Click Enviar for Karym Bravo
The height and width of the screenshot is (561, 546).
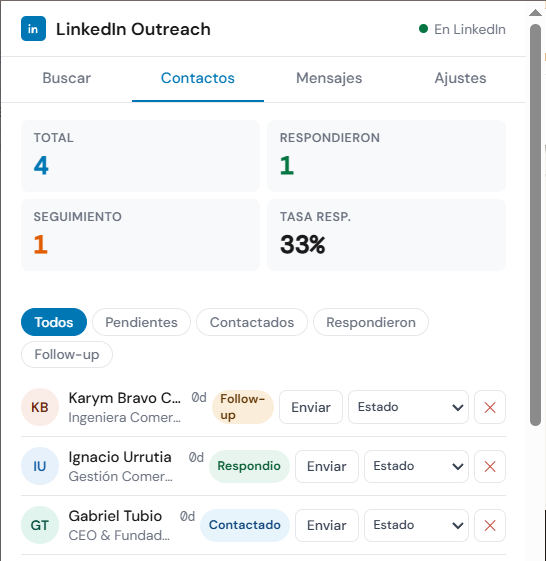pyautogui.click(x=311, y=407)
